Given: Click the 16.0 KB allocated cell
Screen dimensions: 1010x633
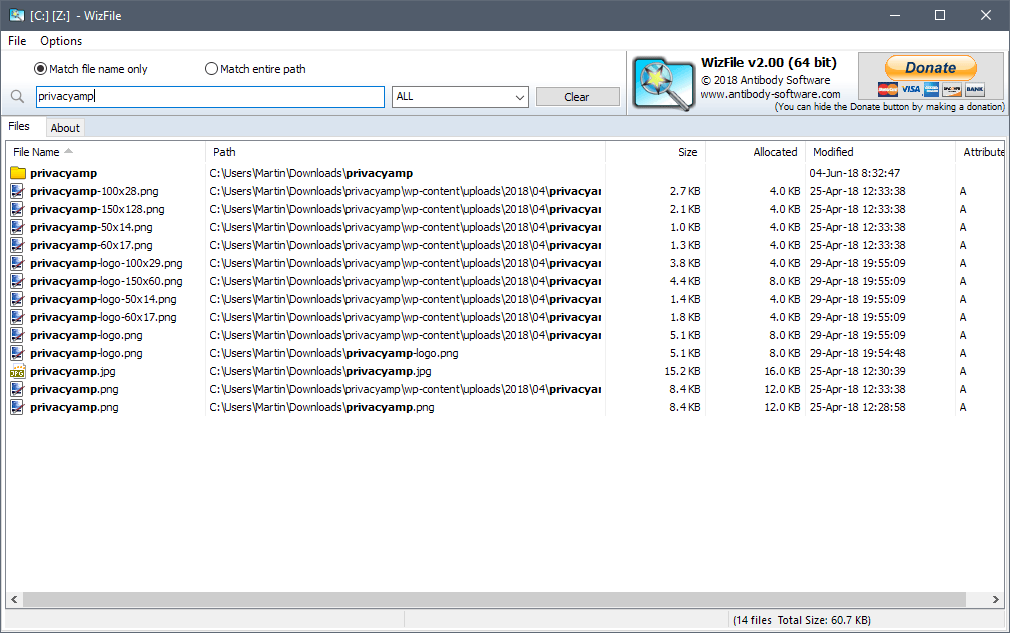Looking at the screenshot, I should 782,372.
